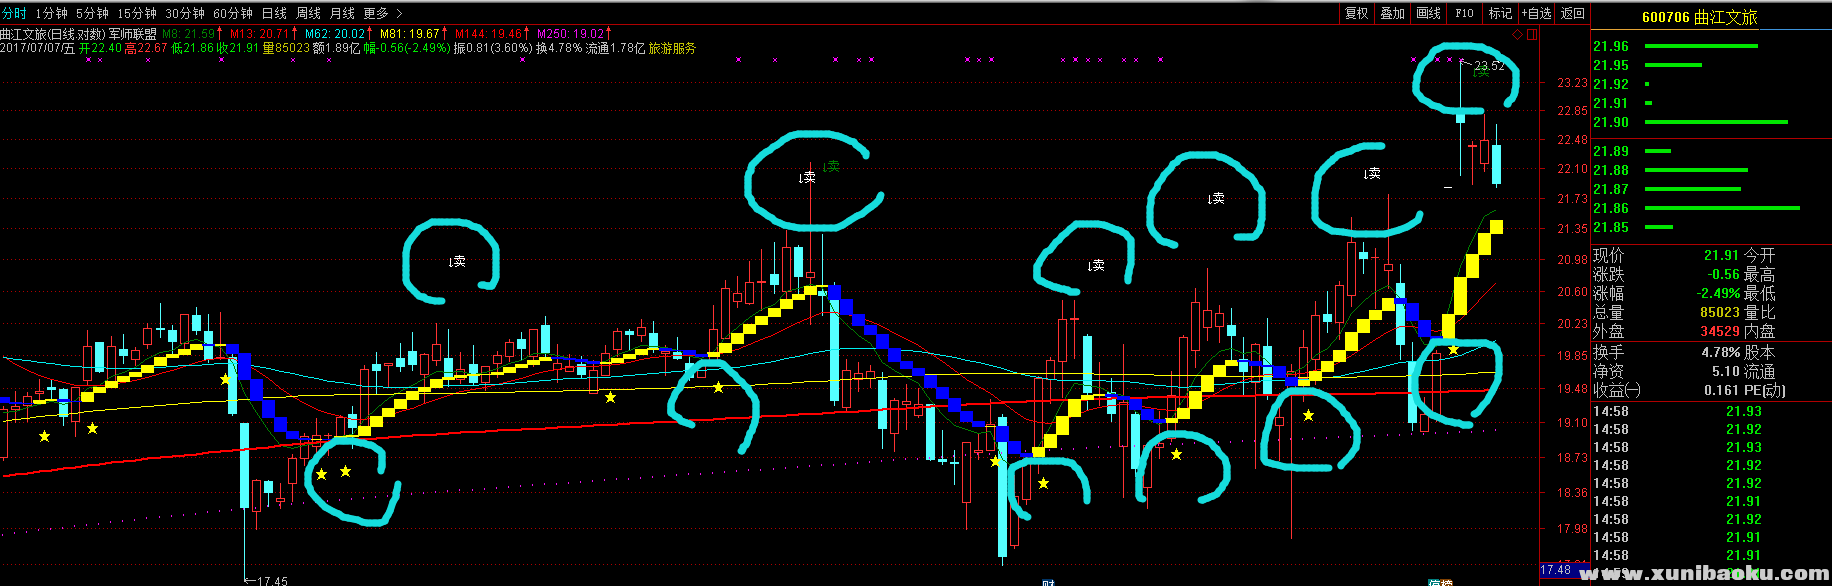This screenshot has width=1832, height=586.
Task: Toggle 叠加 overlay mode
Action: 1392,13
